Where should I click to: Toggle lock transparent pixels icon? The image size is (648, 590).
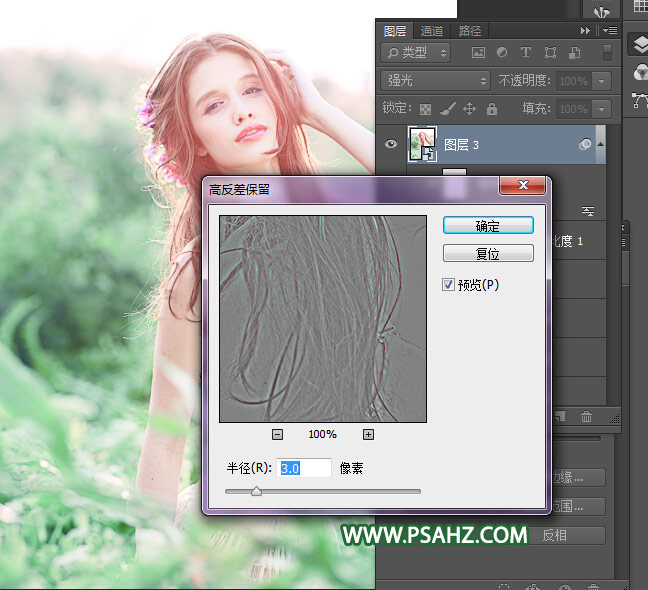click(x=426, y=109)
